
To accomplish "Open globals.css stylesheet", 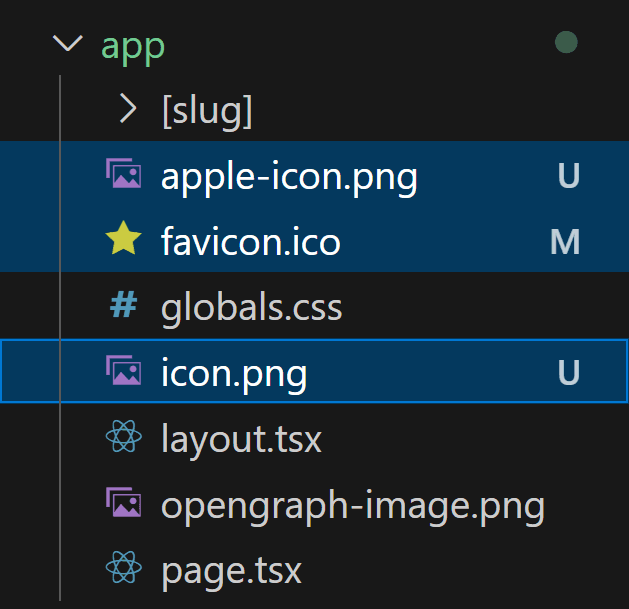I will coord(251,307).
